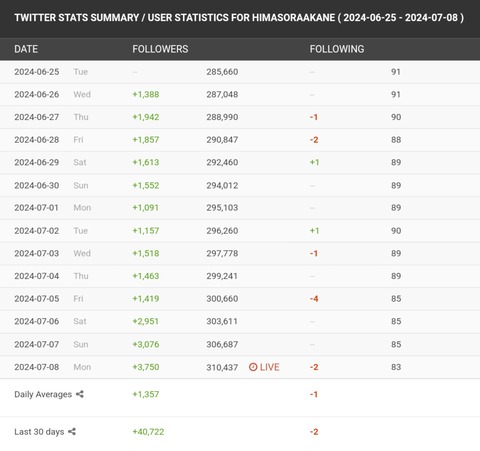This screenshot has width=480, height=451.
Task: Click the share icon beside Last 30 days
Action: [x=72, y=432]
